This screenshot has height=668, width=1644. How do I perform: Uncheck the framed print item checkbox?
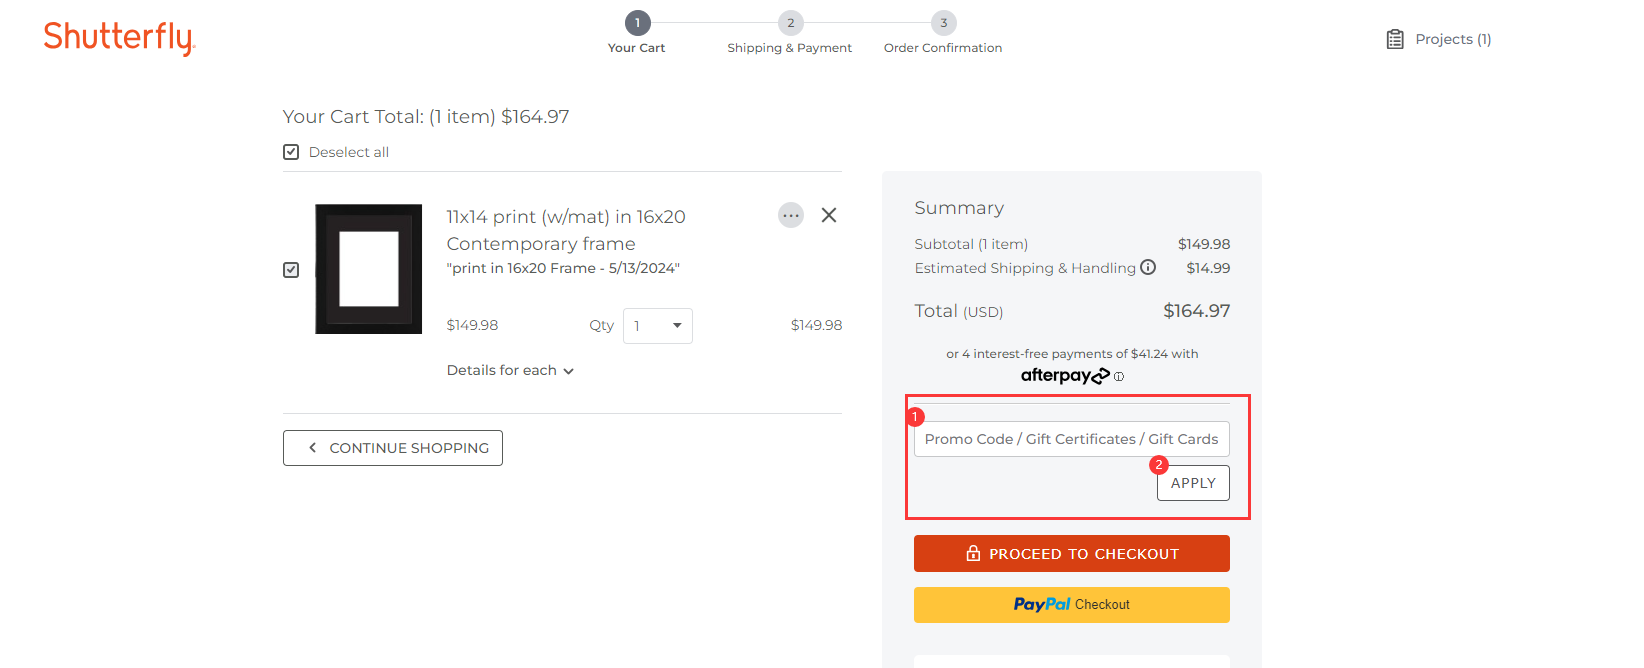click(x=291, y=270)
